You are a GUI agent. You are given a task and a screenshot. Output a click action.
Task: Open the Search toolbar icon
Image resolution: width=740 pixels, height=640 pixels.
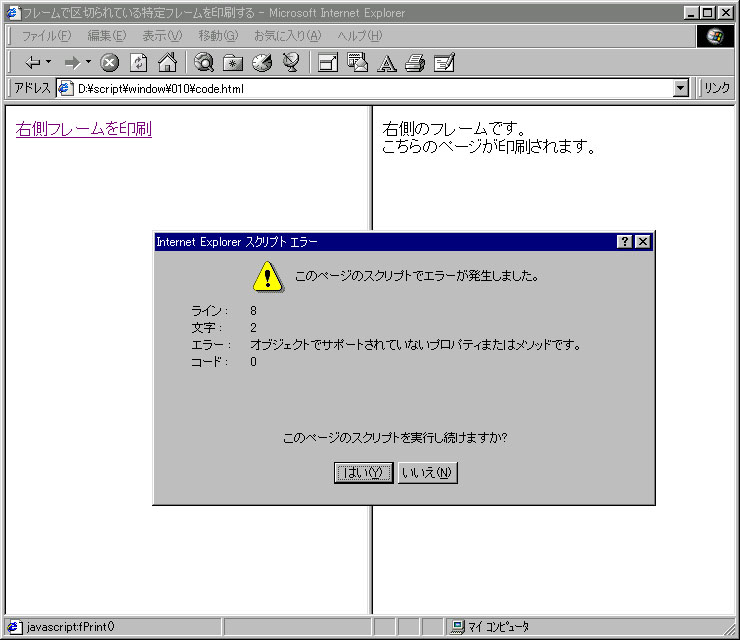tap(204, 62)
